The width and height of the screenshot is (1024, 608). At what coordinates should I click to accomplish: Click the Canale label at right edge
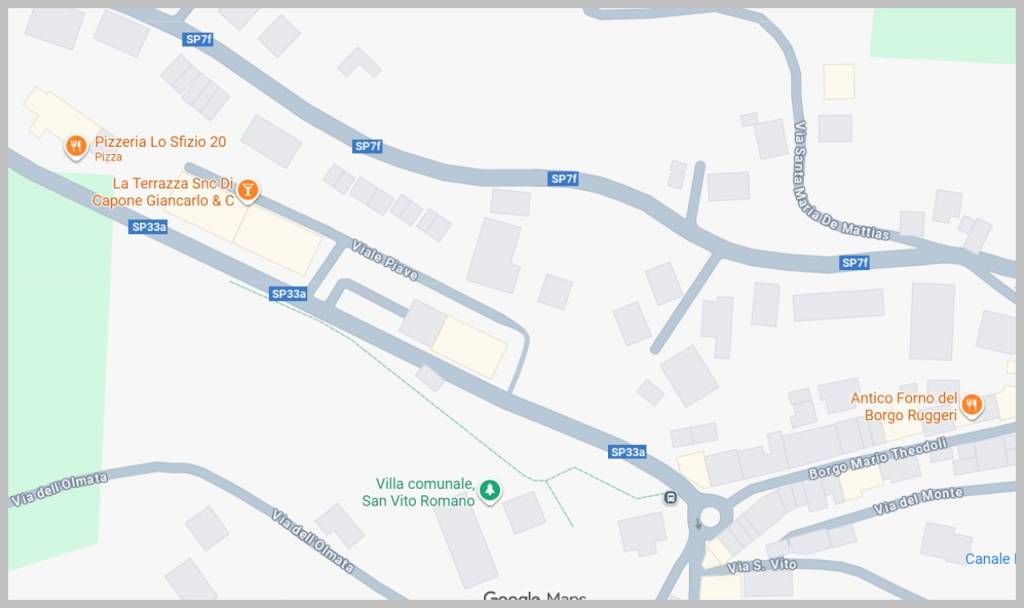[989, 559]
